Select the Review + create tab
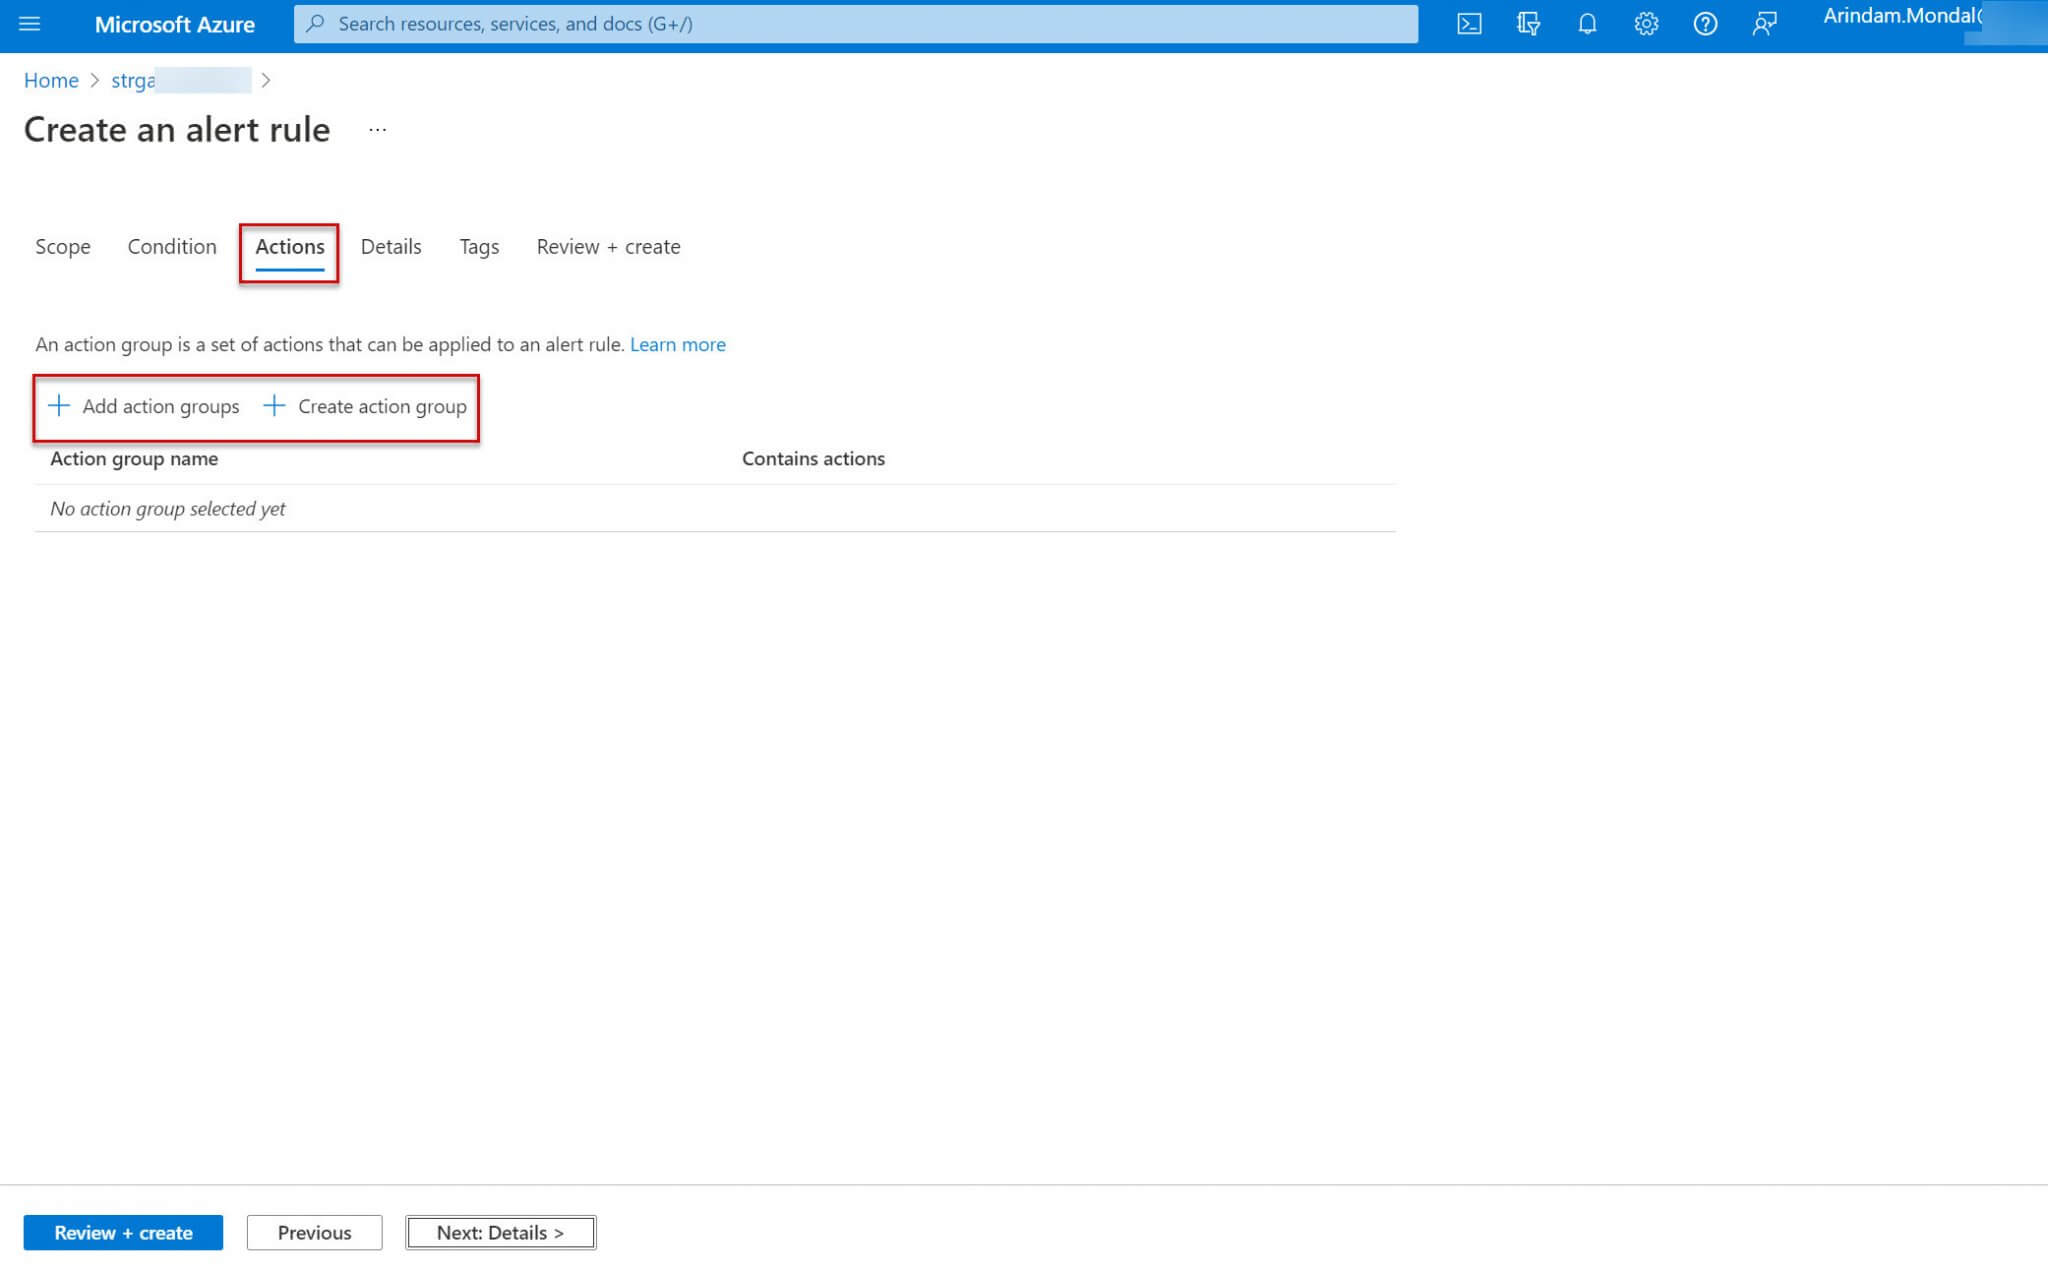Image resolution: width=2048 pixels, height=1271 pixels. (608, 247)
